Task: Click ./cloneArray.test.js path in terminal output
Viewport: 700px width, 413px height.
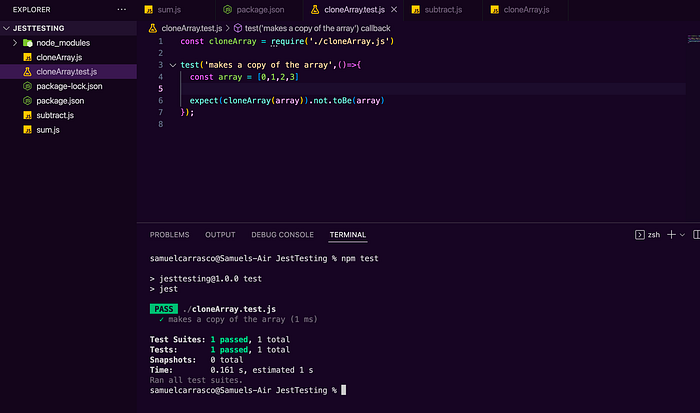Action: (229, 309)
